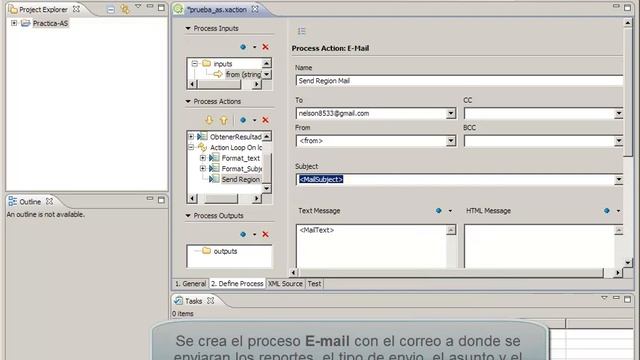Switch to the XML Source tab
This screenshot has width=640, height=360.
[285, 284]
